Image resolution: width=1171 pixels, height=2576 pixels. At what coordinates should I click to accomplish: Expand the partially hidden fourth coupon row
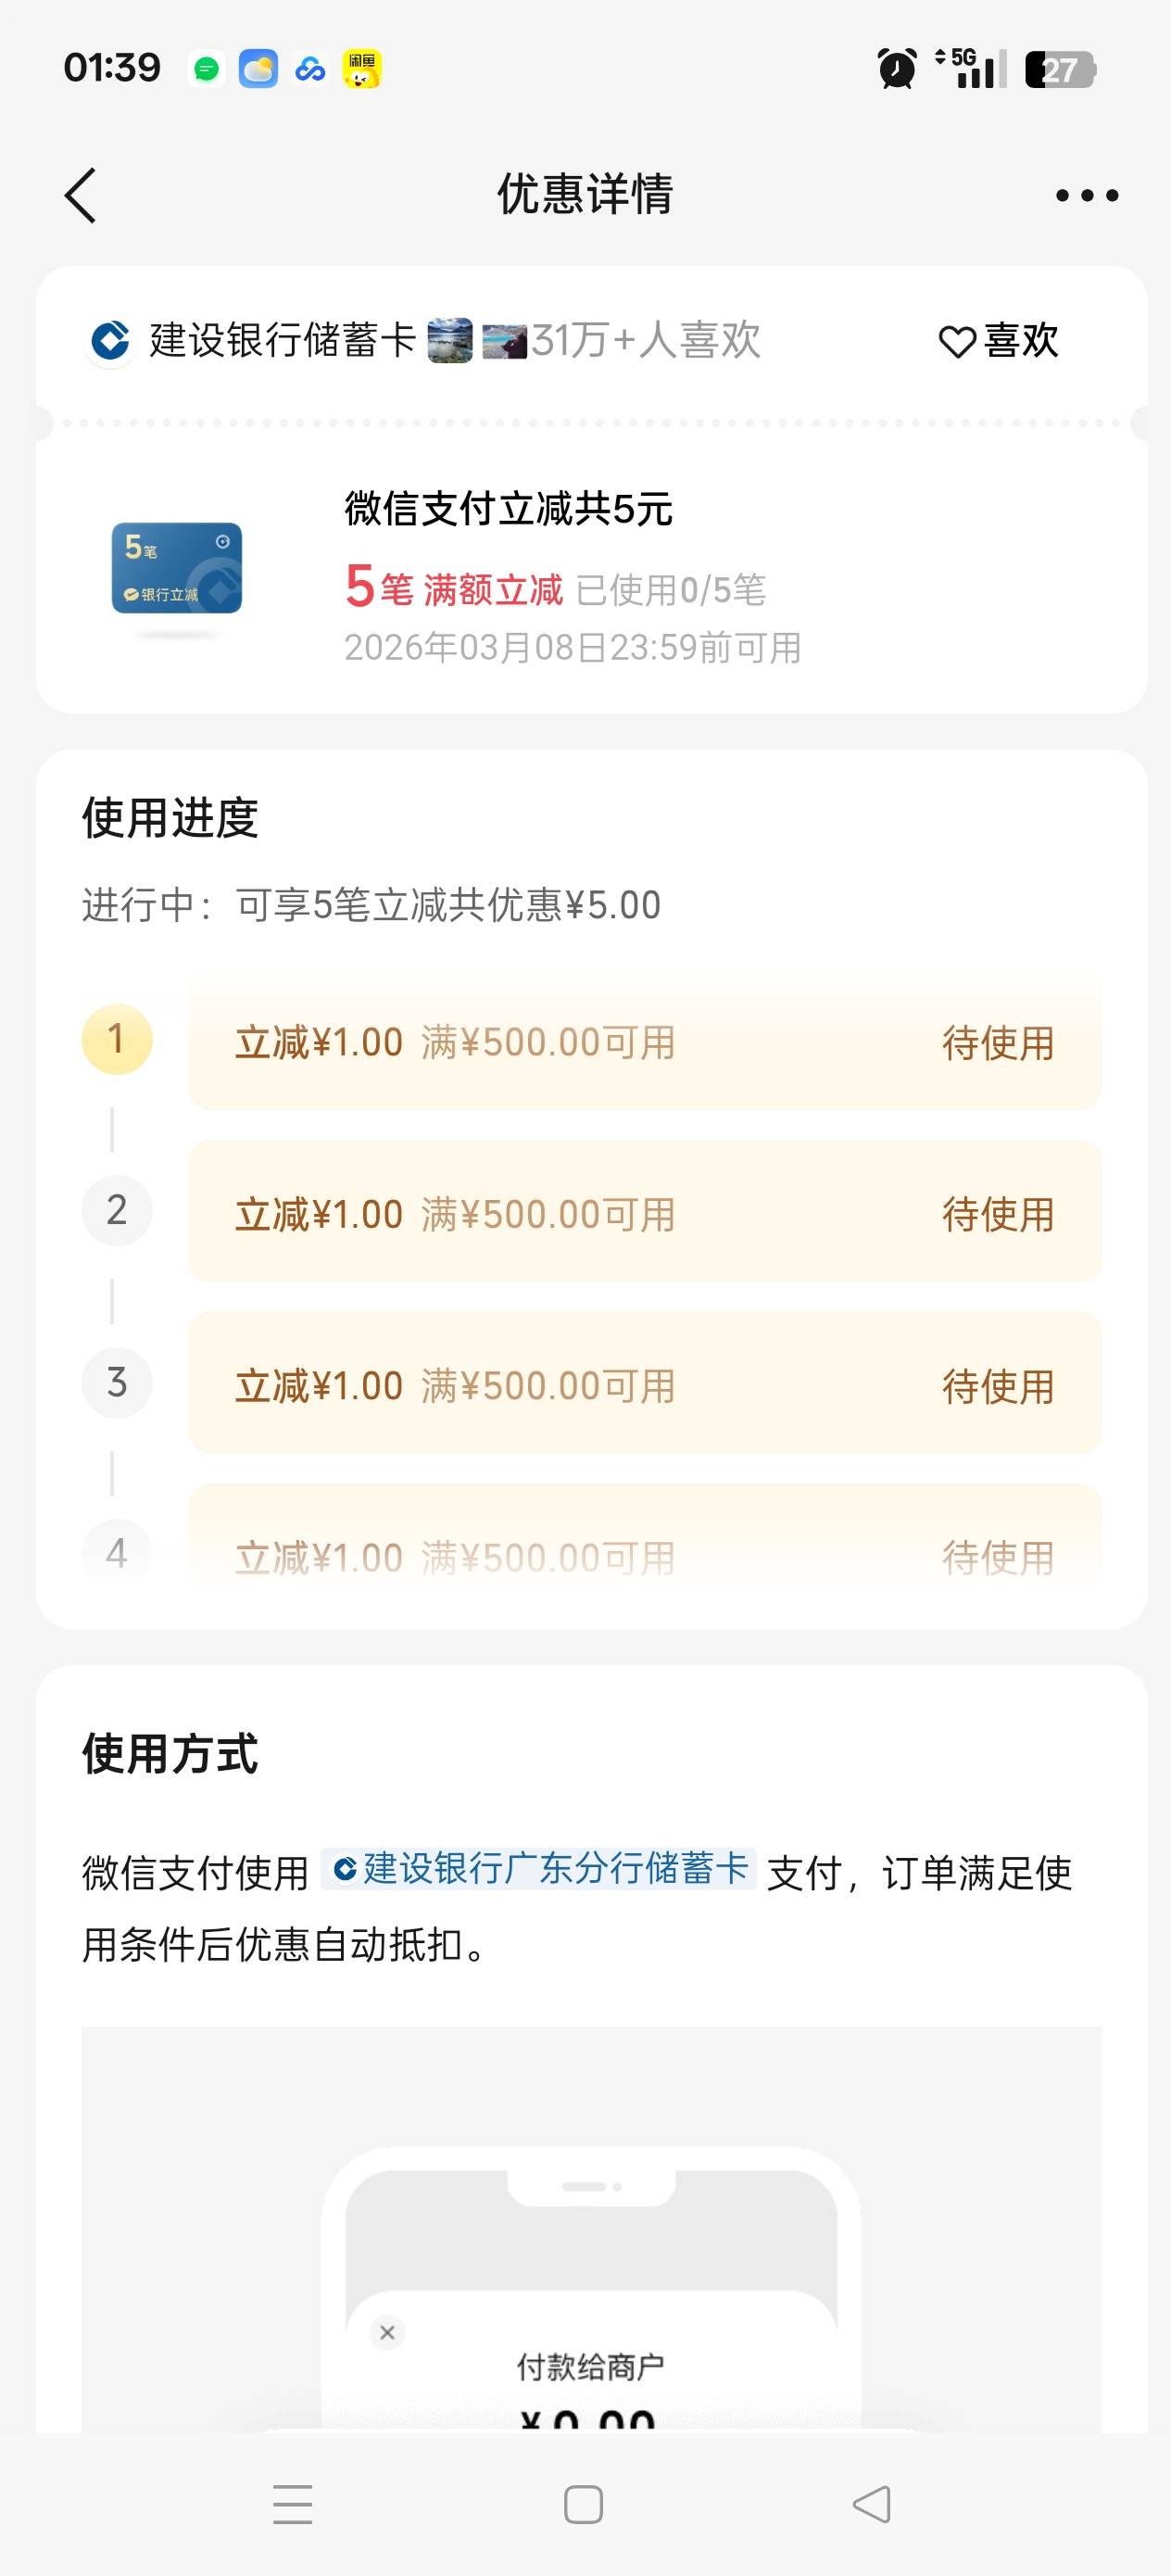coord(644,1545)
